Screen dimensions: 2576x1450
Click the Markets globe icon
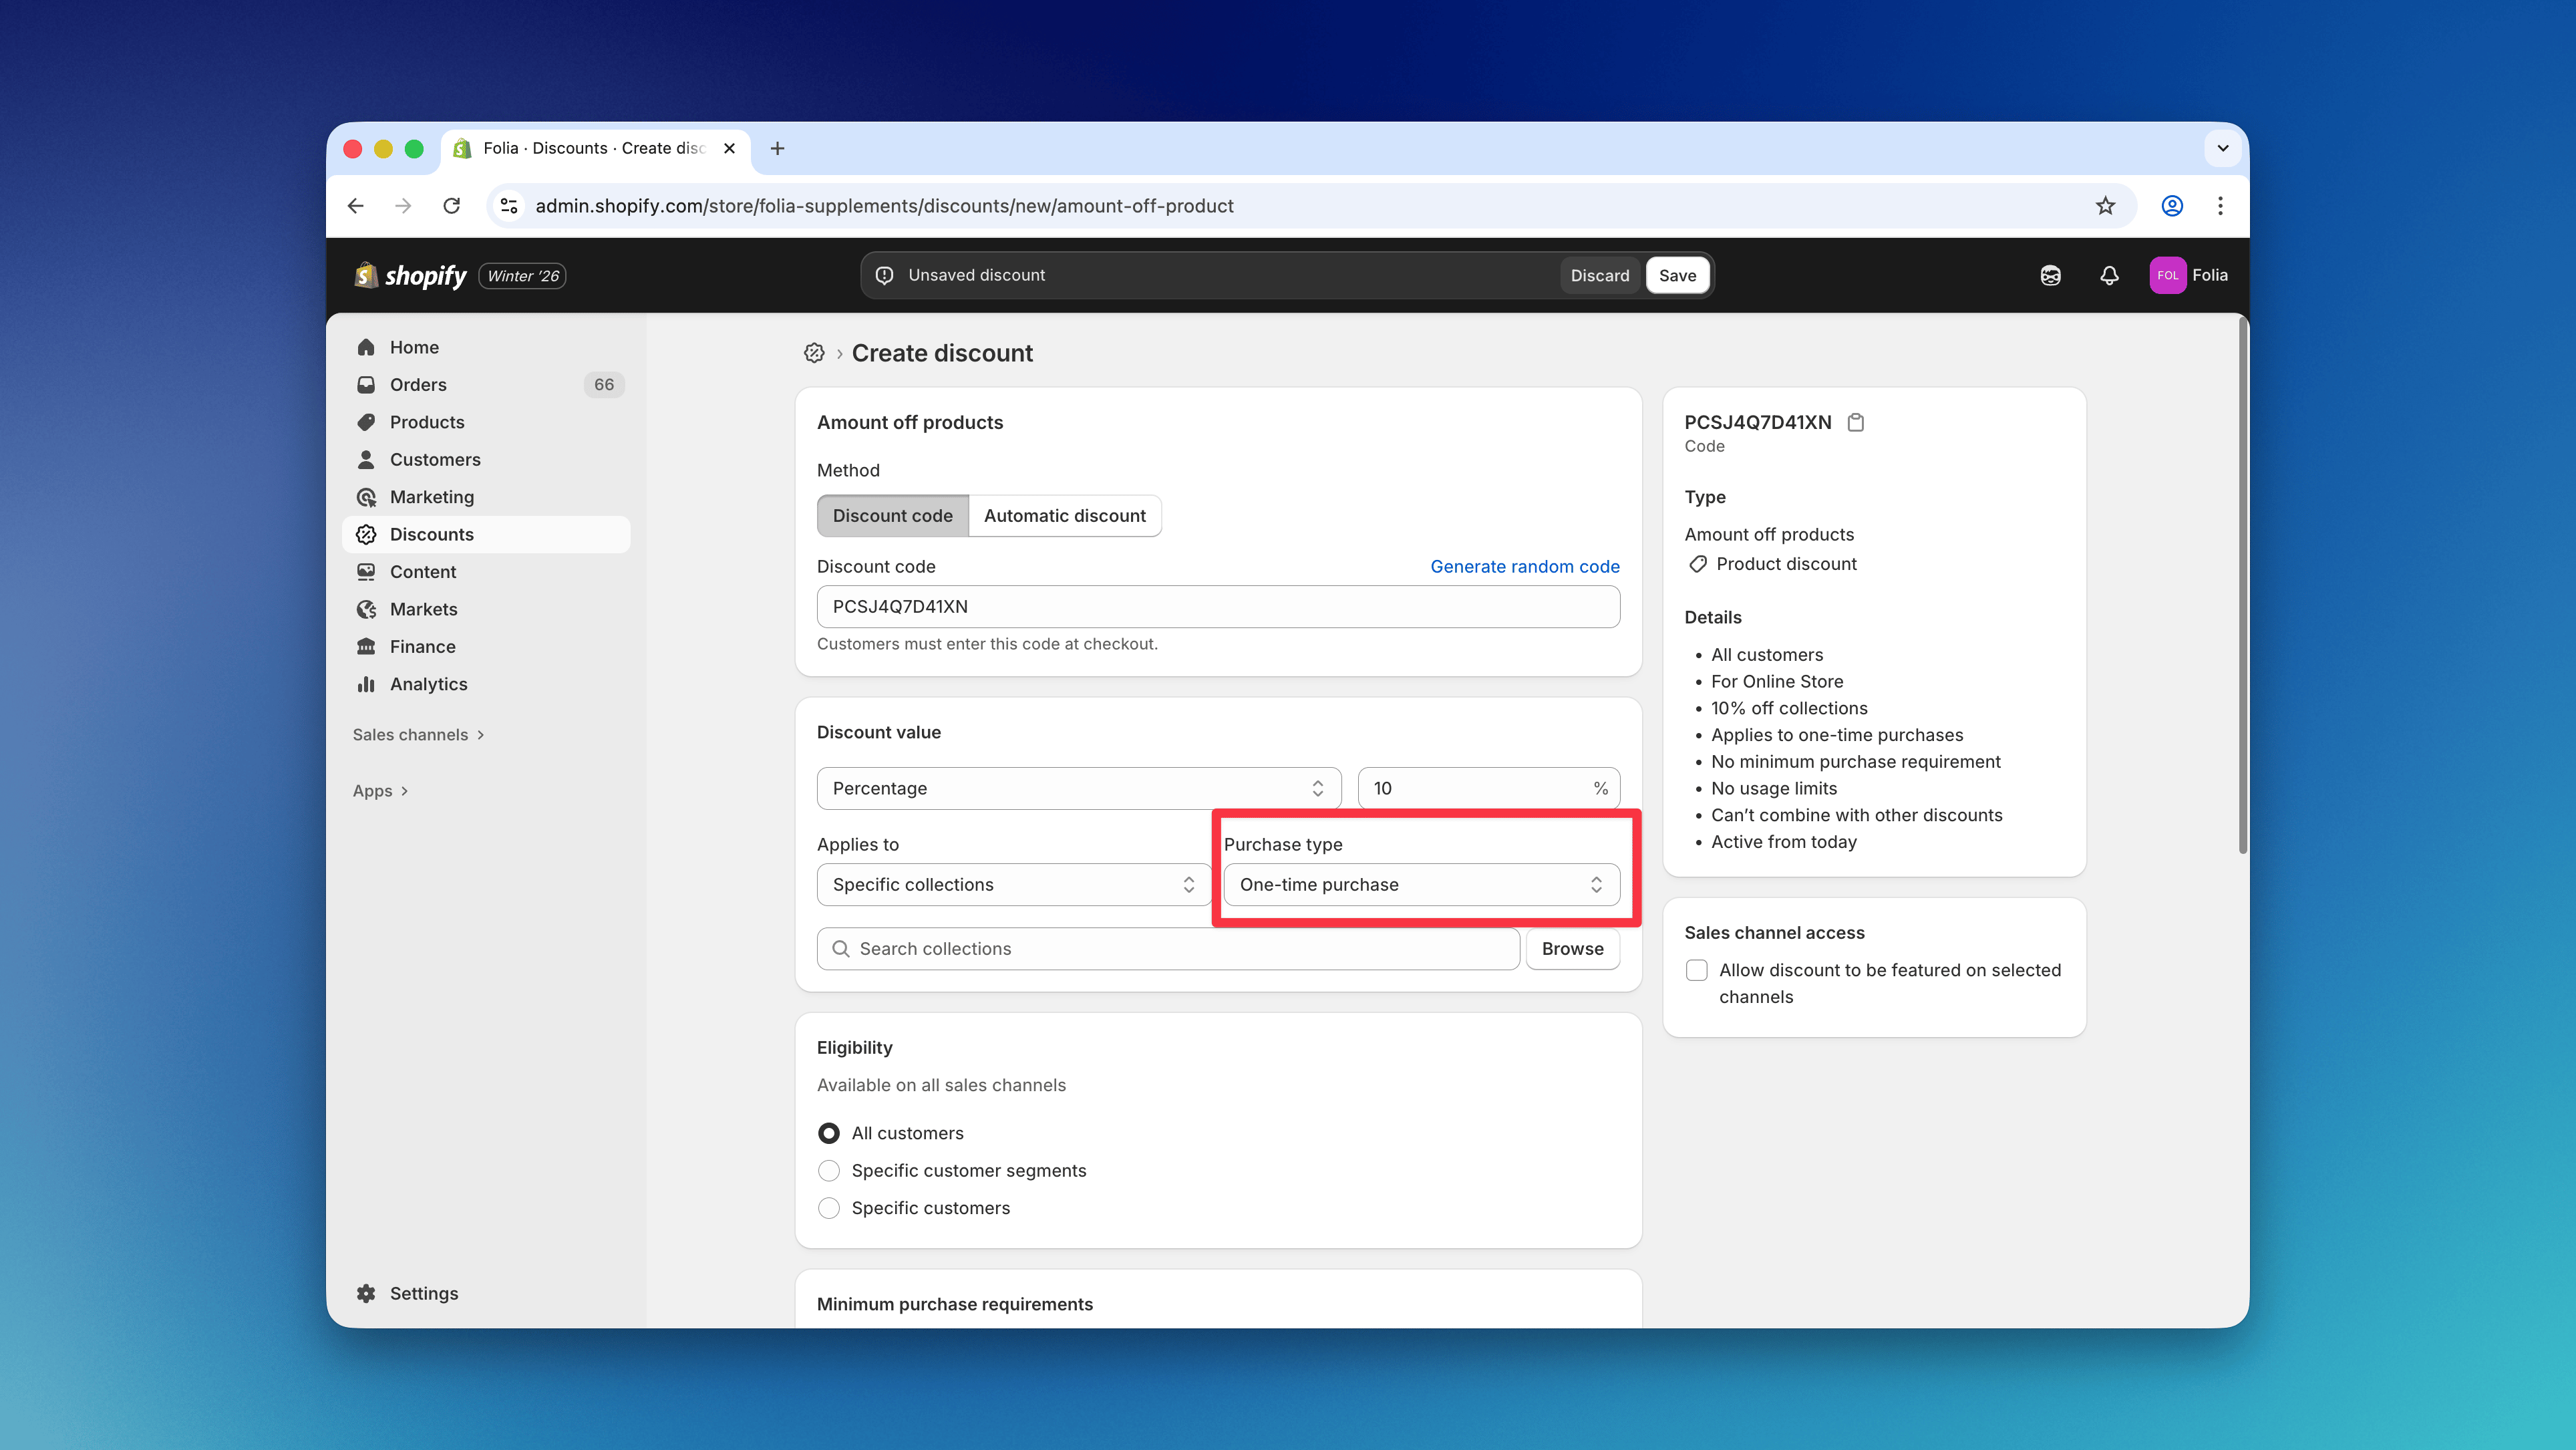366,609
